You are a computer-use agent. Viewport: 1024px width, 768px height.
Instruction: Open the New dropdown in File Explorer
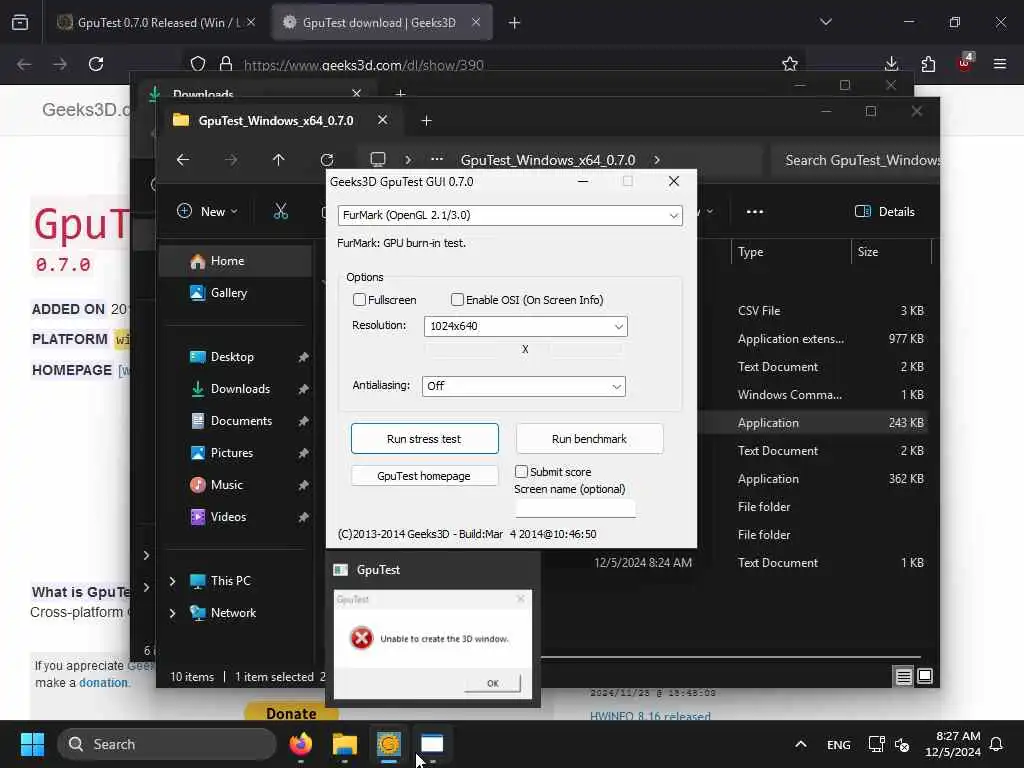click(x=208, y=211)
